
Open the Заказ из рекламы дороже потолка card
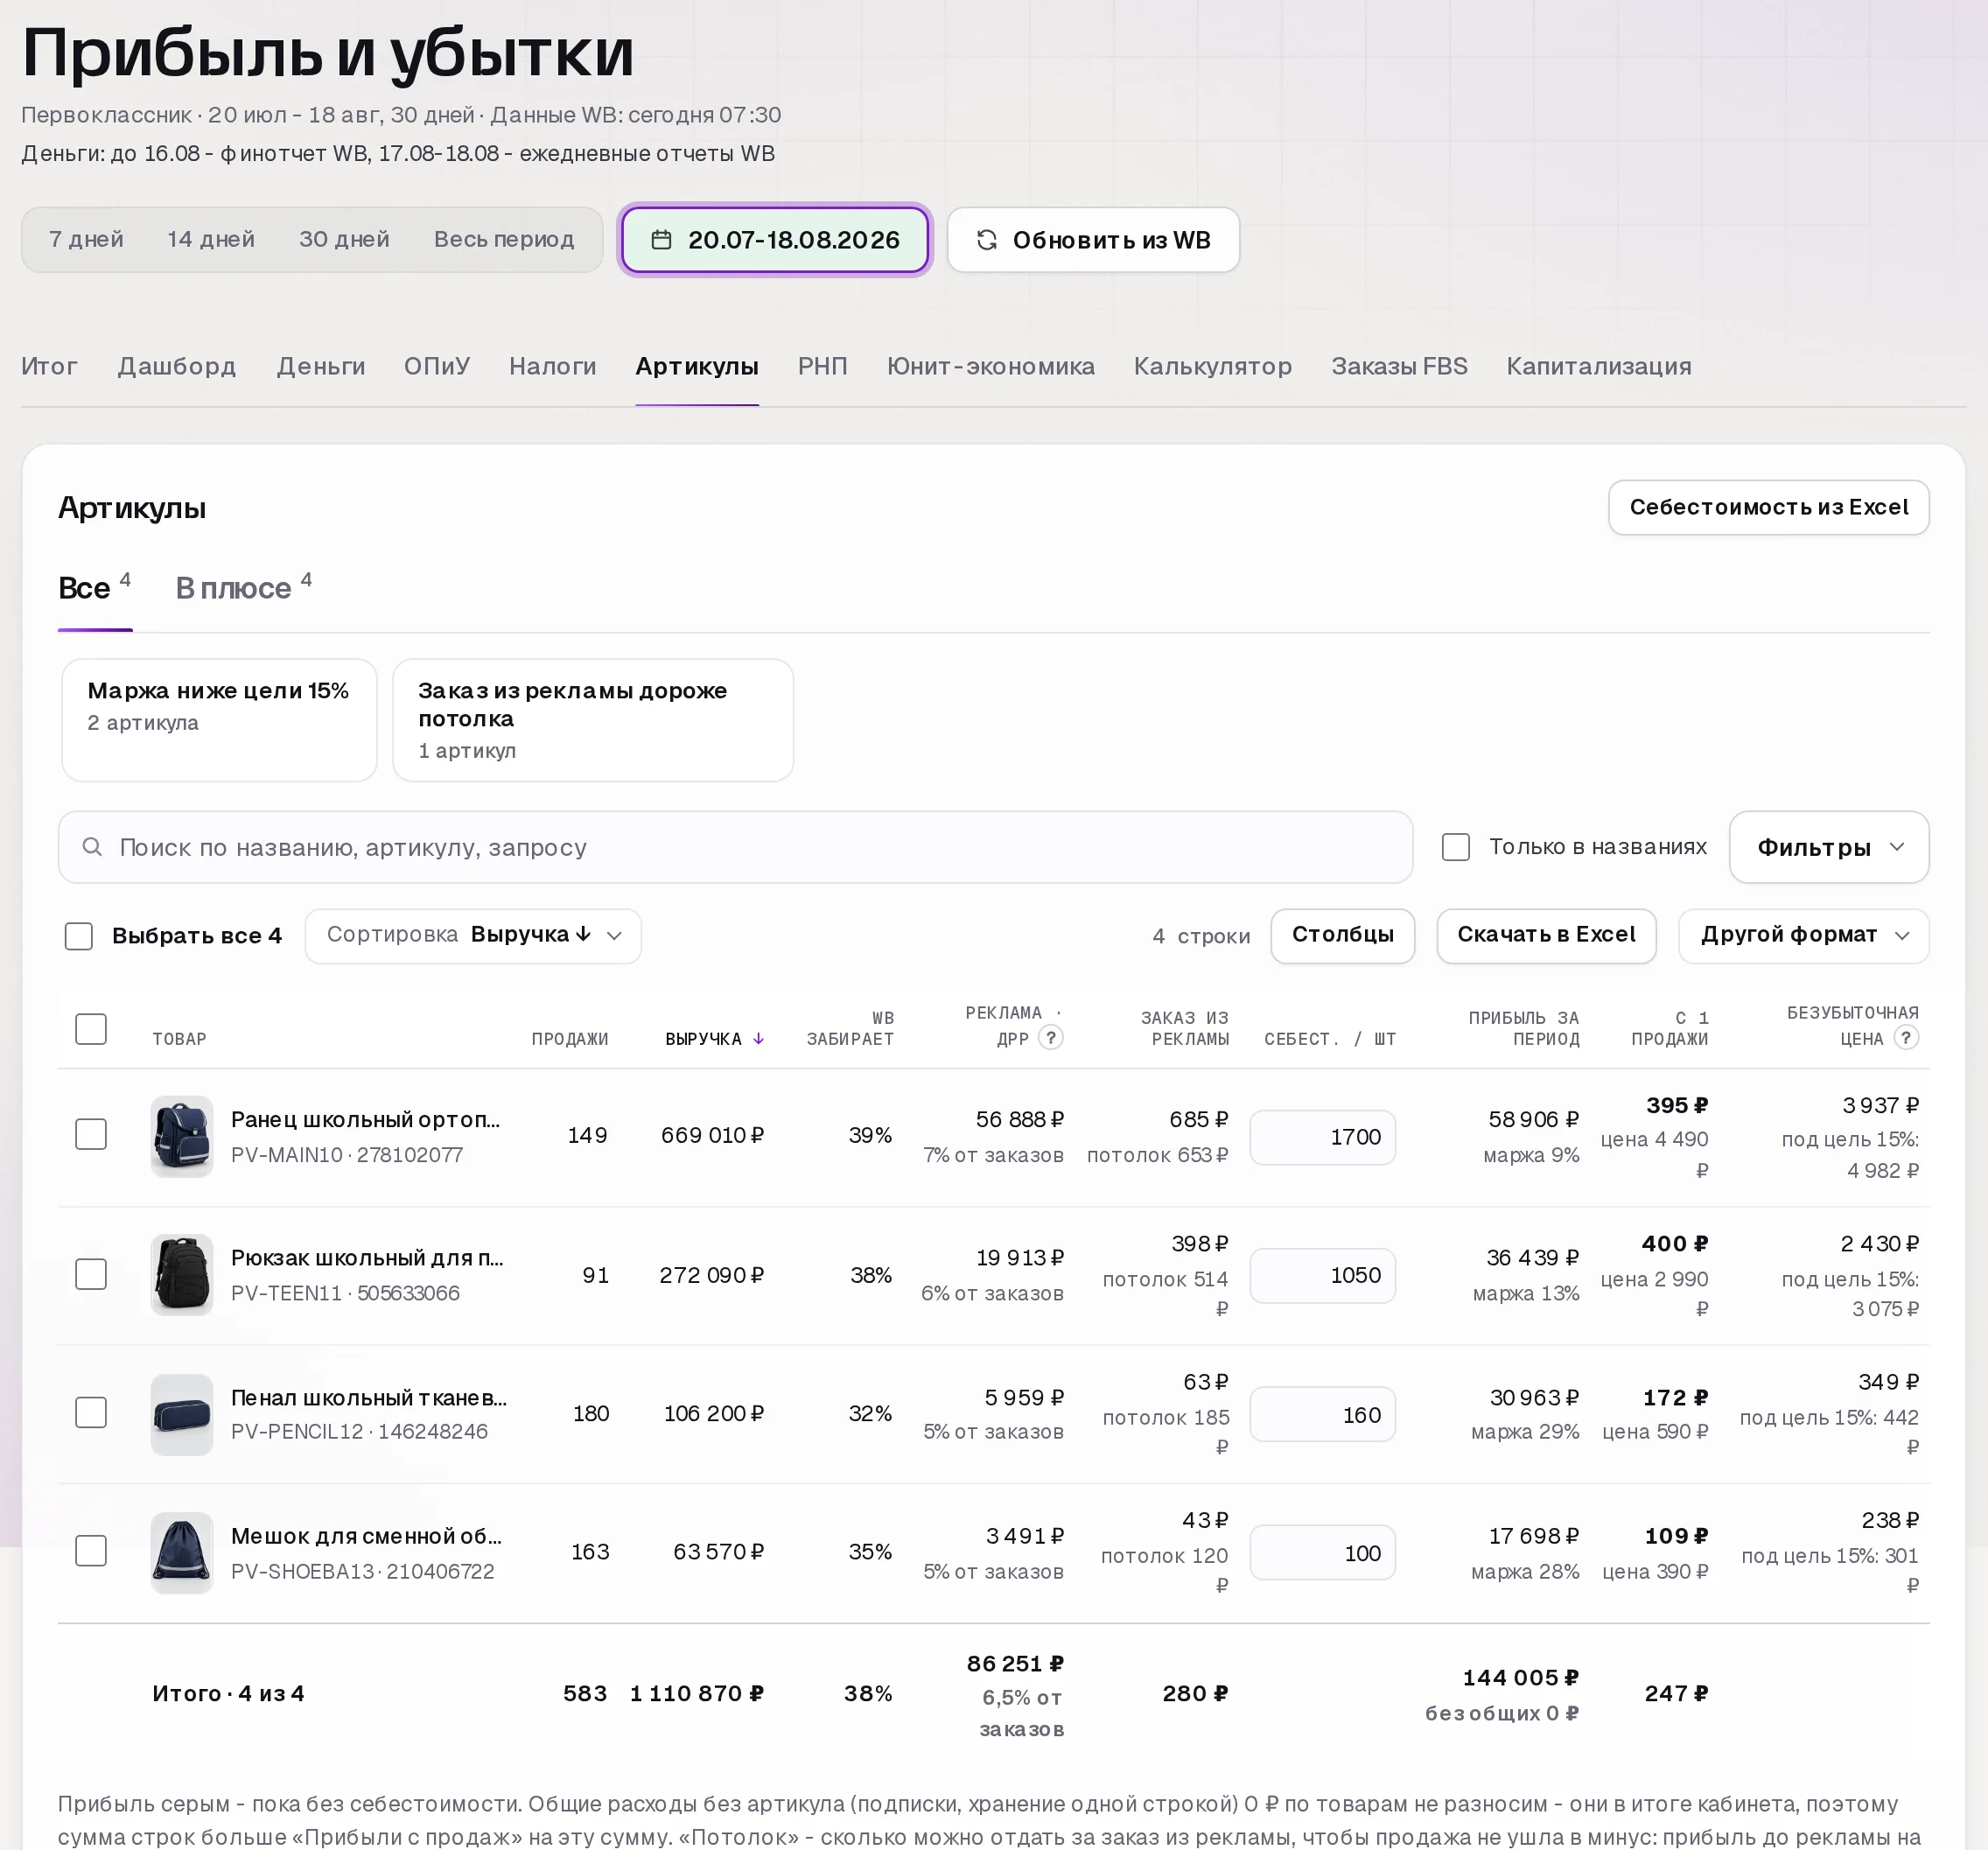click(593, 720)
